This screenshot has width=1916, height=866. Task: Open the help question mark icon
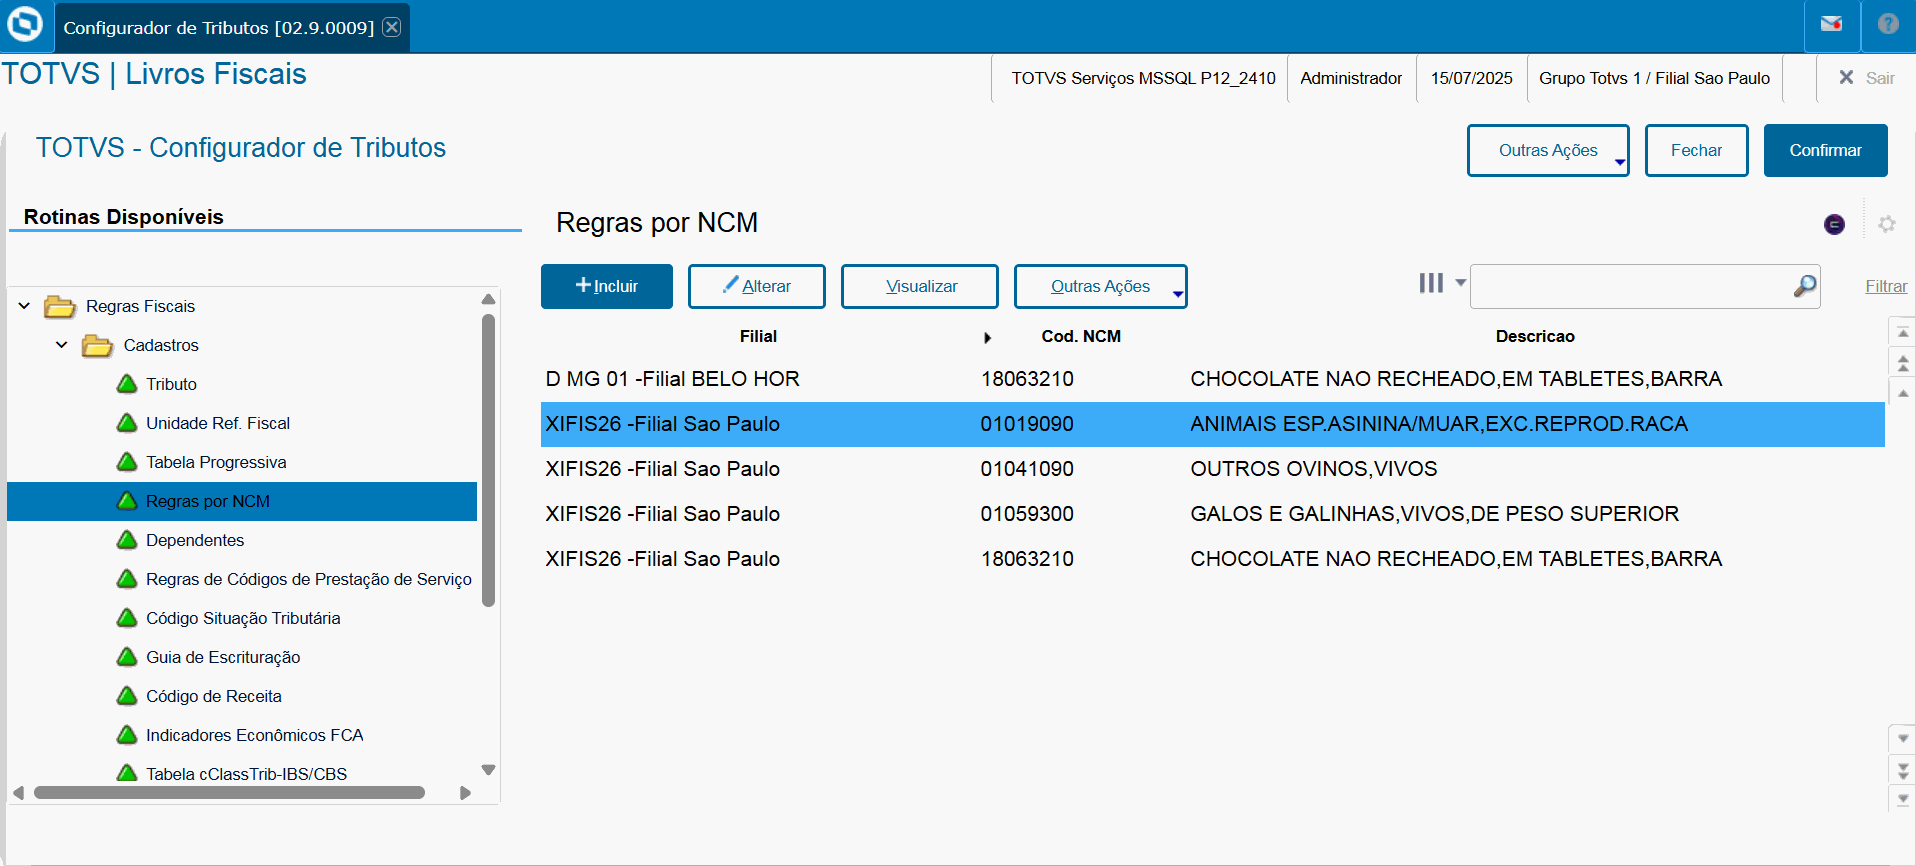(1888, 25)
